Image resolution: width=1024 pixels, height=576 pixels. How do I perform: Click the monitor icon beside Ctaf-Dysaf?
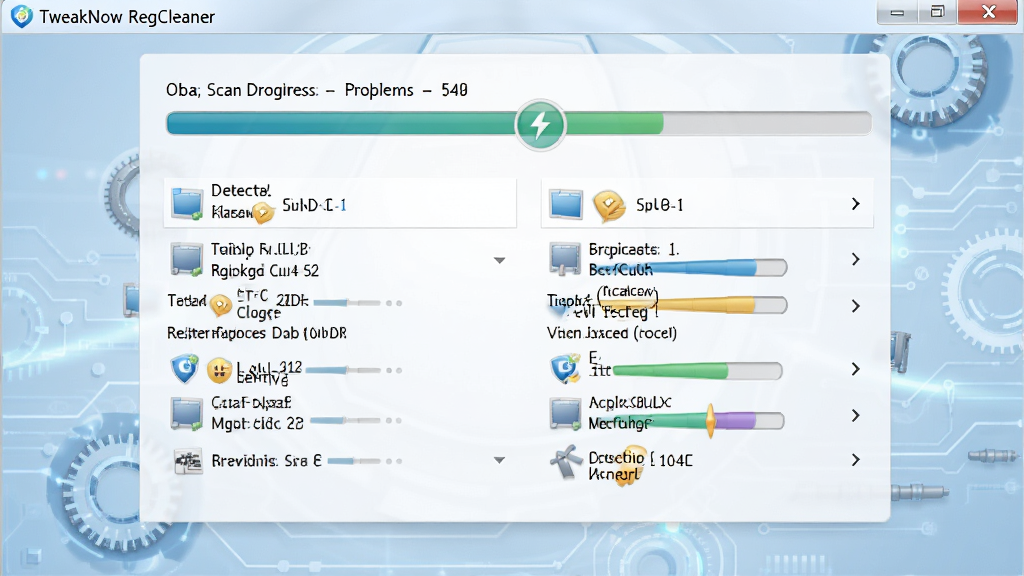click(187, 414)
